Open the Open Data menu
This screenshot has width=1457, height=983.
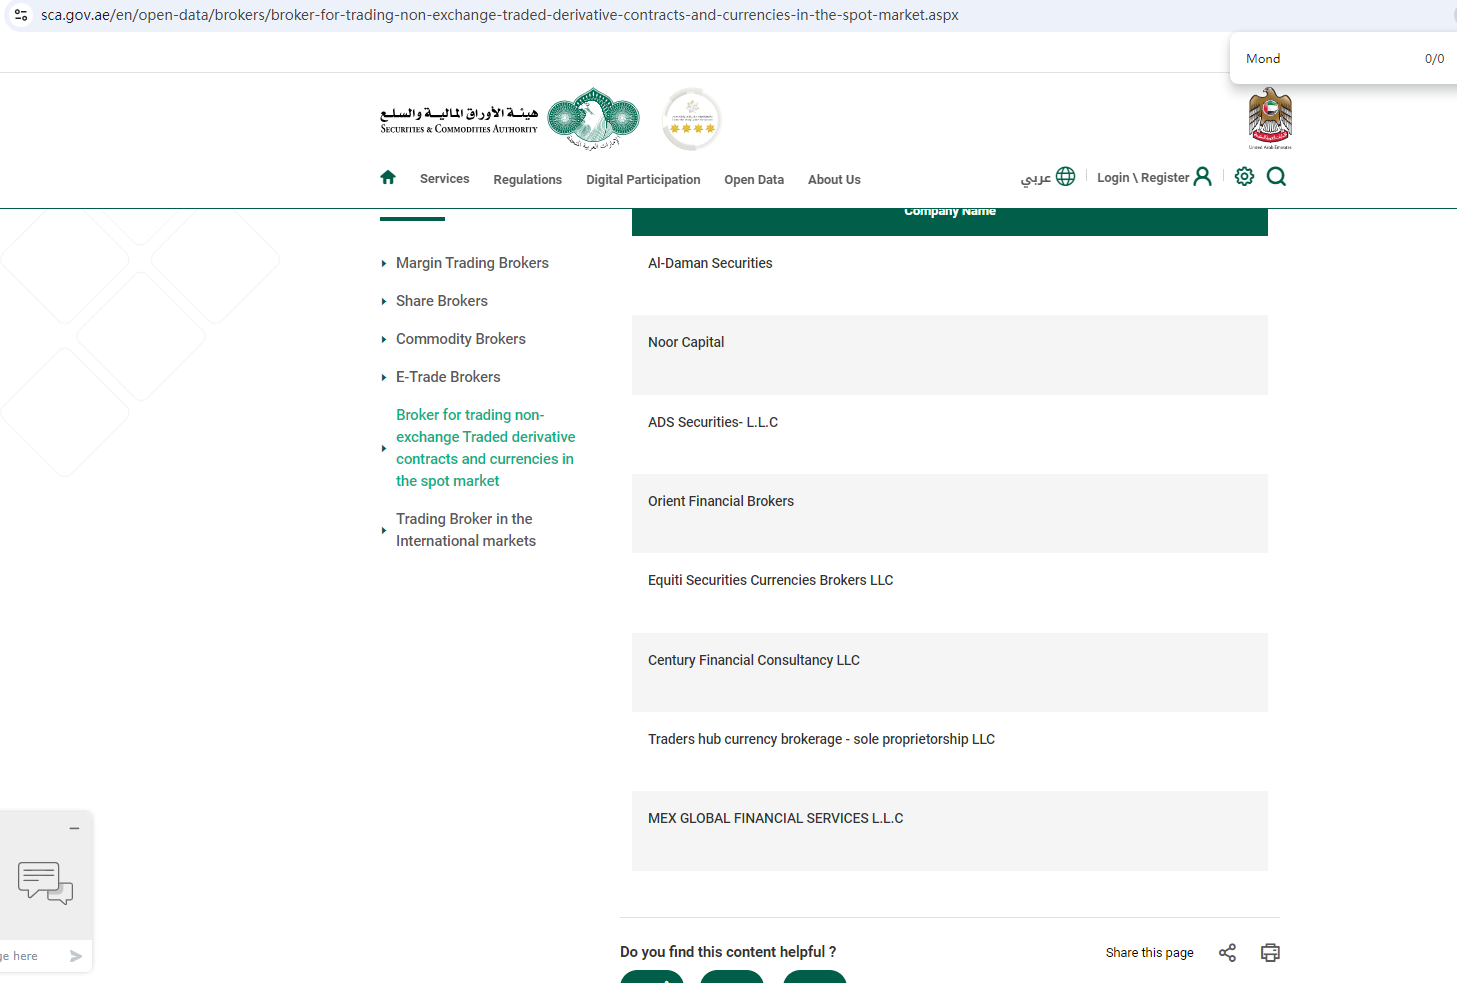click(x=754, y=180)
